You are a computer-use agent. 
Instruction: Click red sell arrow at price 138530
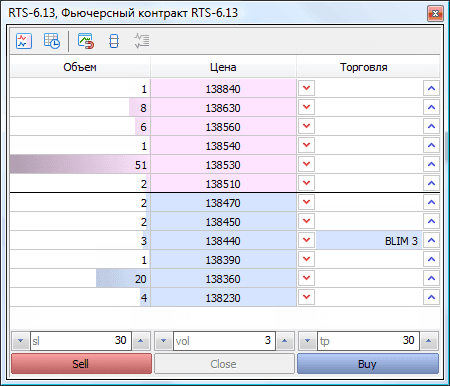pos(306,164)
